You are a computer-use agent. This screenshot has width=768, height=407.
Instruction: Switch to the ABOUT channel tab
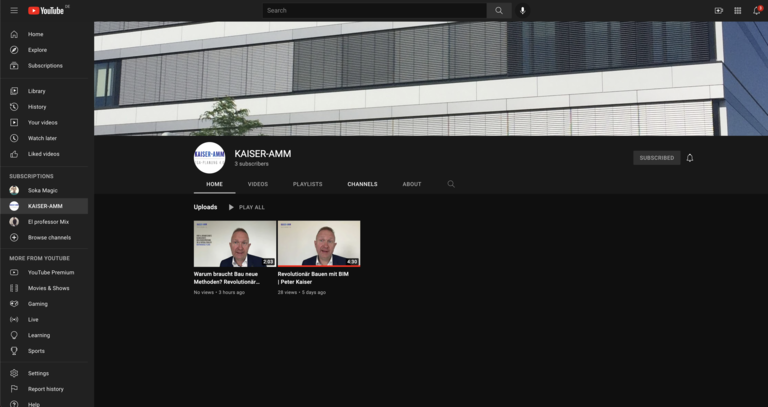(x=412, y=184)
